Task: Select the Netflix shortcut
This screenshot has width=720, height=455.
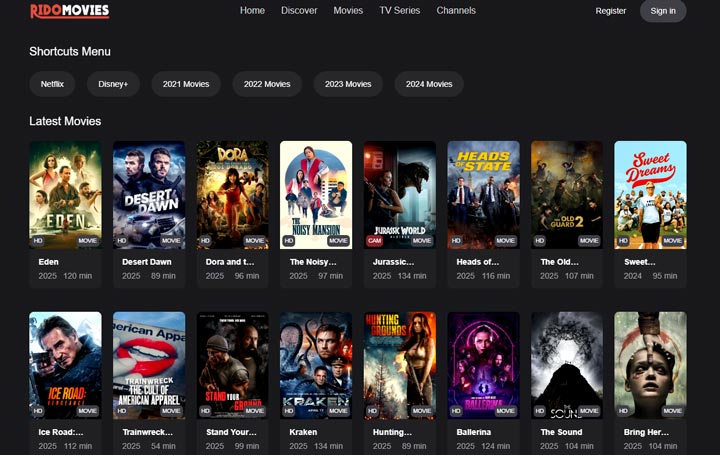Action: click(x=52, y=84)
